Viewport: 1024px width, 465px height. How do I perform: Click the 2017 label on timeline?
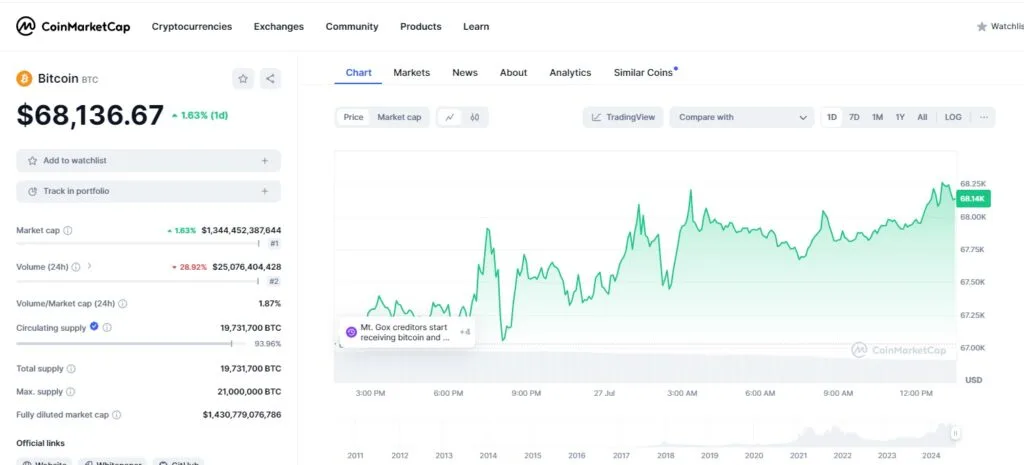(x=621, y=455)
